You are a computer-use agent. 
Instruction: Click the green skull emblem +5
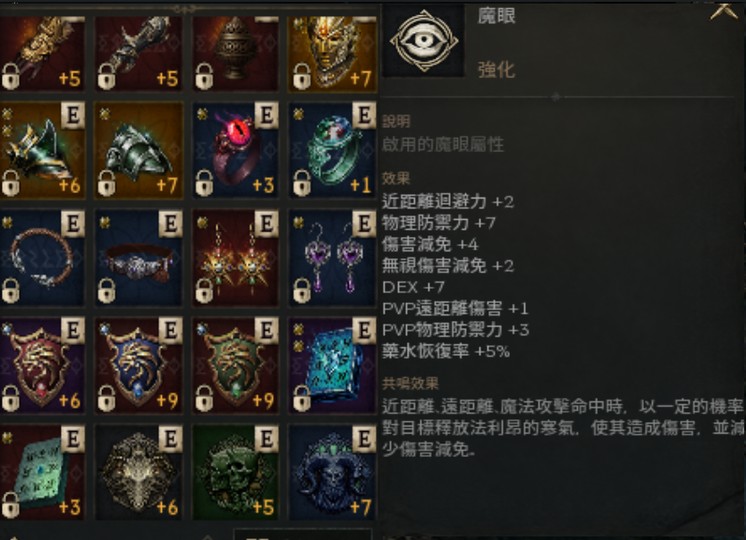point(236,472)
